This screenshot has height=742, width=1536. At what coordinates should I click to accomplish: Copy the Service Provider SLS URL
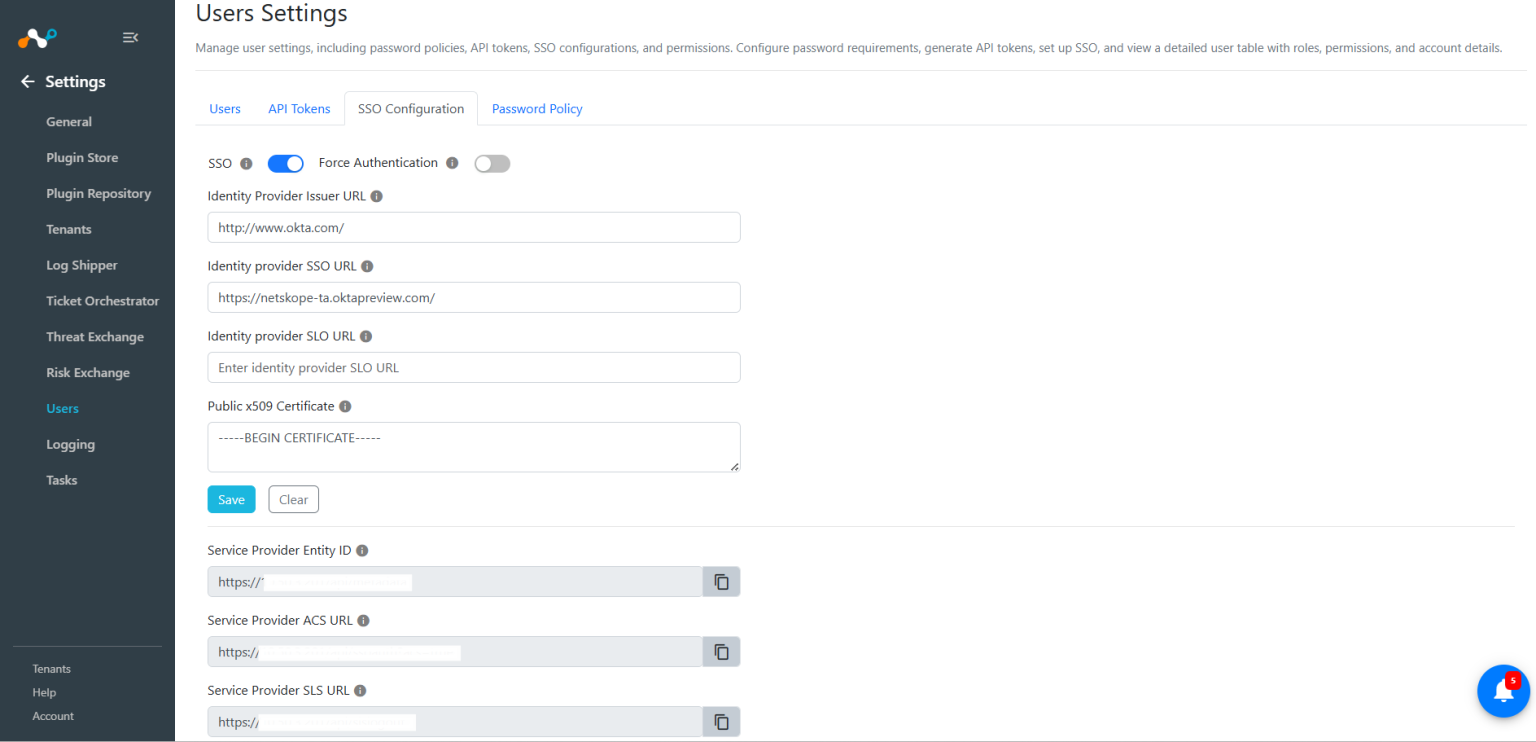coord(721,721)
